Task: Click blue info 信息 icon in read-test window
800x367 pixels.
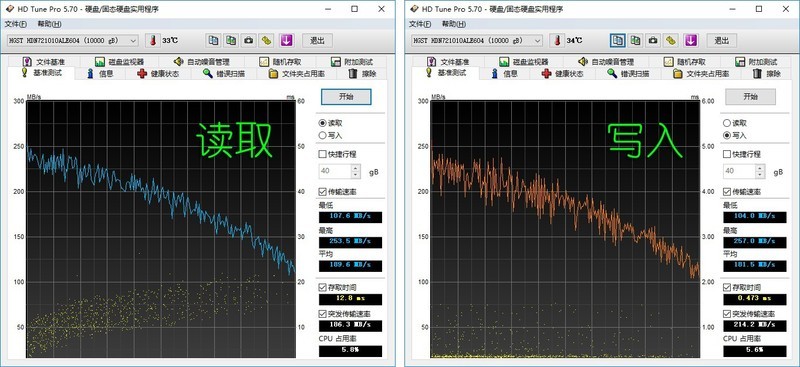Action: [90, 74]
